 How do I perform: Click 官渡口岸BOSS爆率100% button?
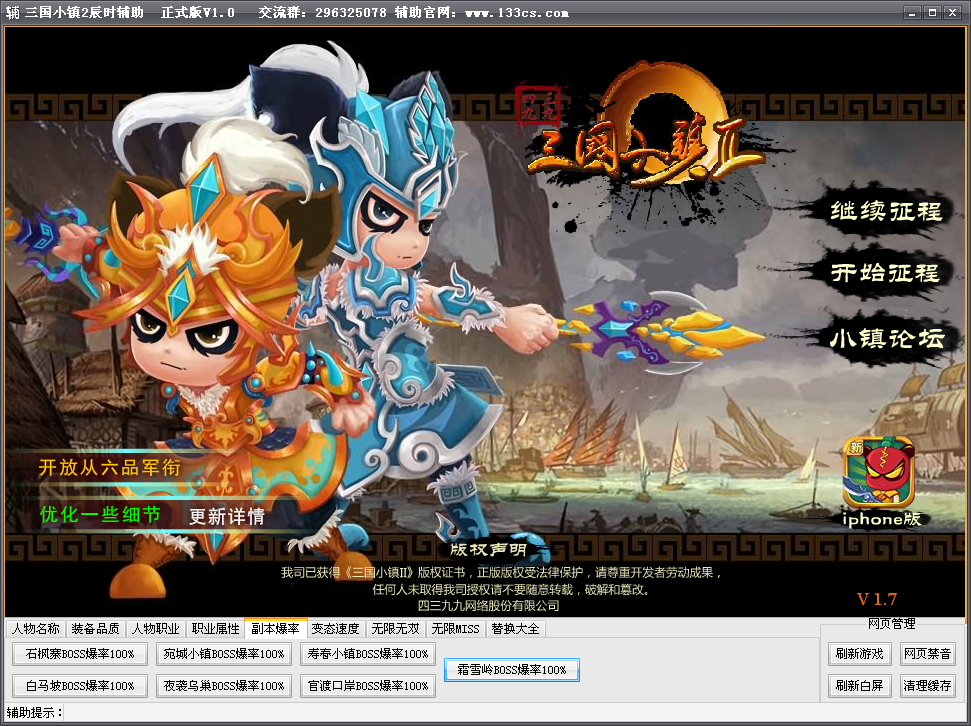point(367,686)
